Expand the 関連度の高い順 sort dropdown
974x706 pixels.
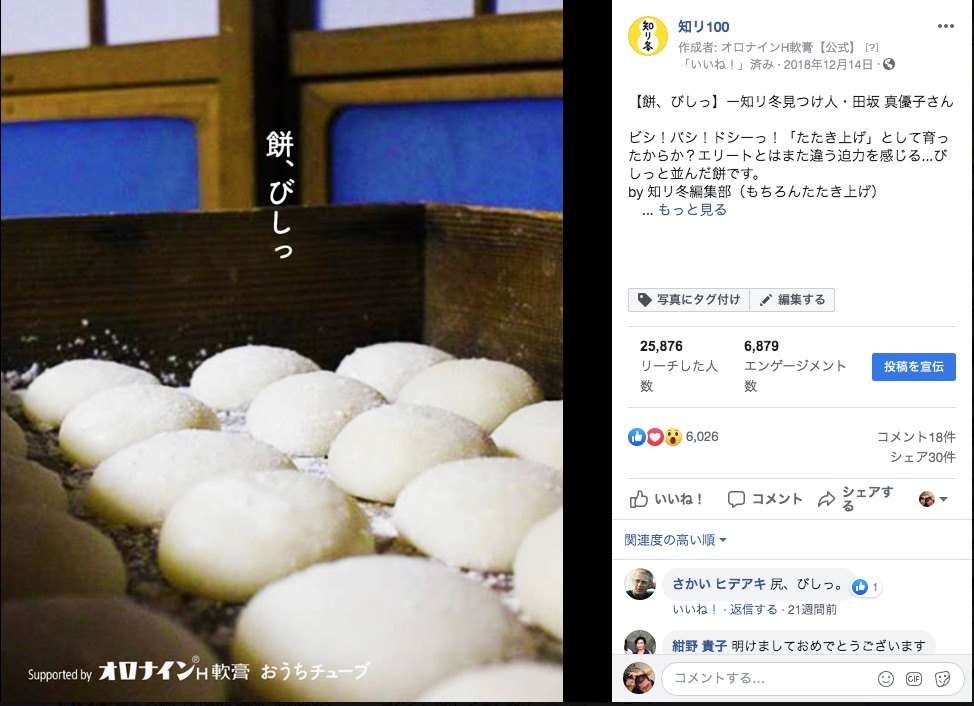tap(675, 540)
